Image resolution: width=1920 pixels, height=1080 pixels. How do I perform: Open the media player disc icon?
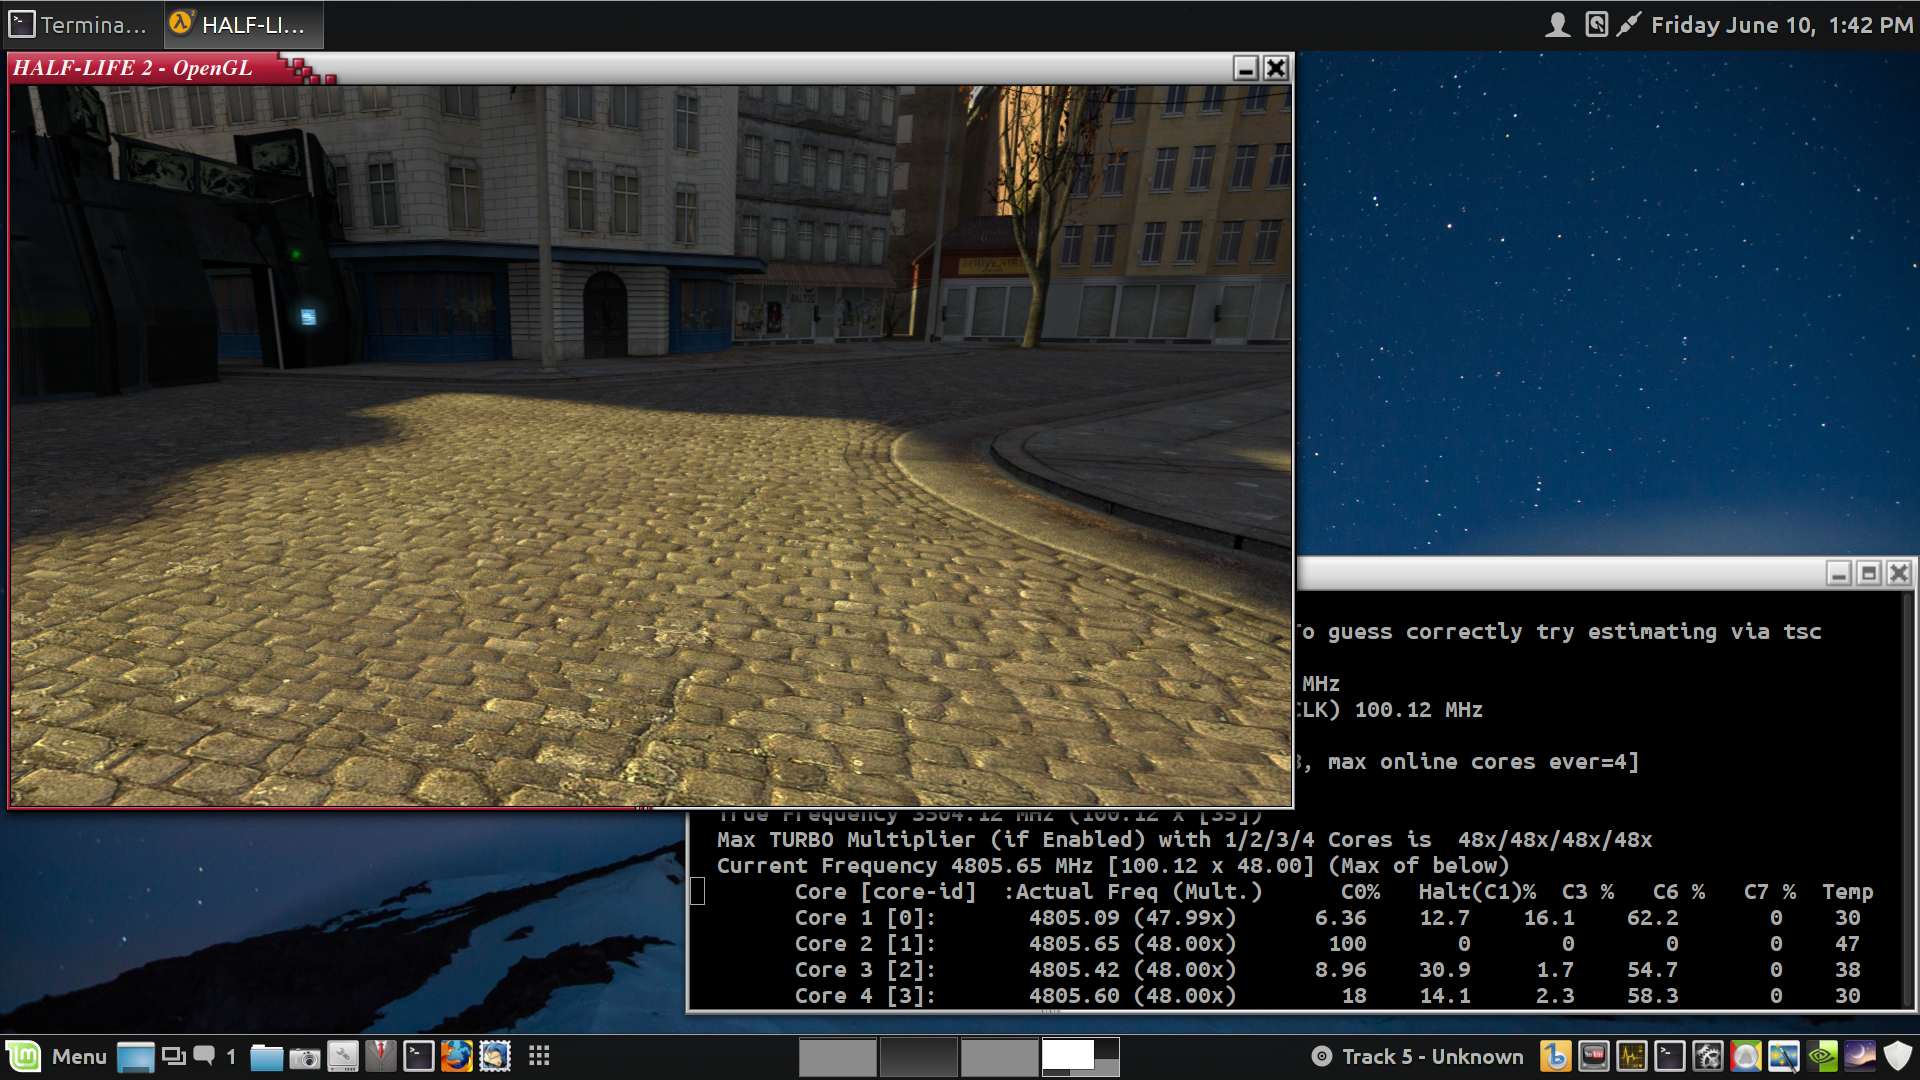(x=1321, y=1057)
